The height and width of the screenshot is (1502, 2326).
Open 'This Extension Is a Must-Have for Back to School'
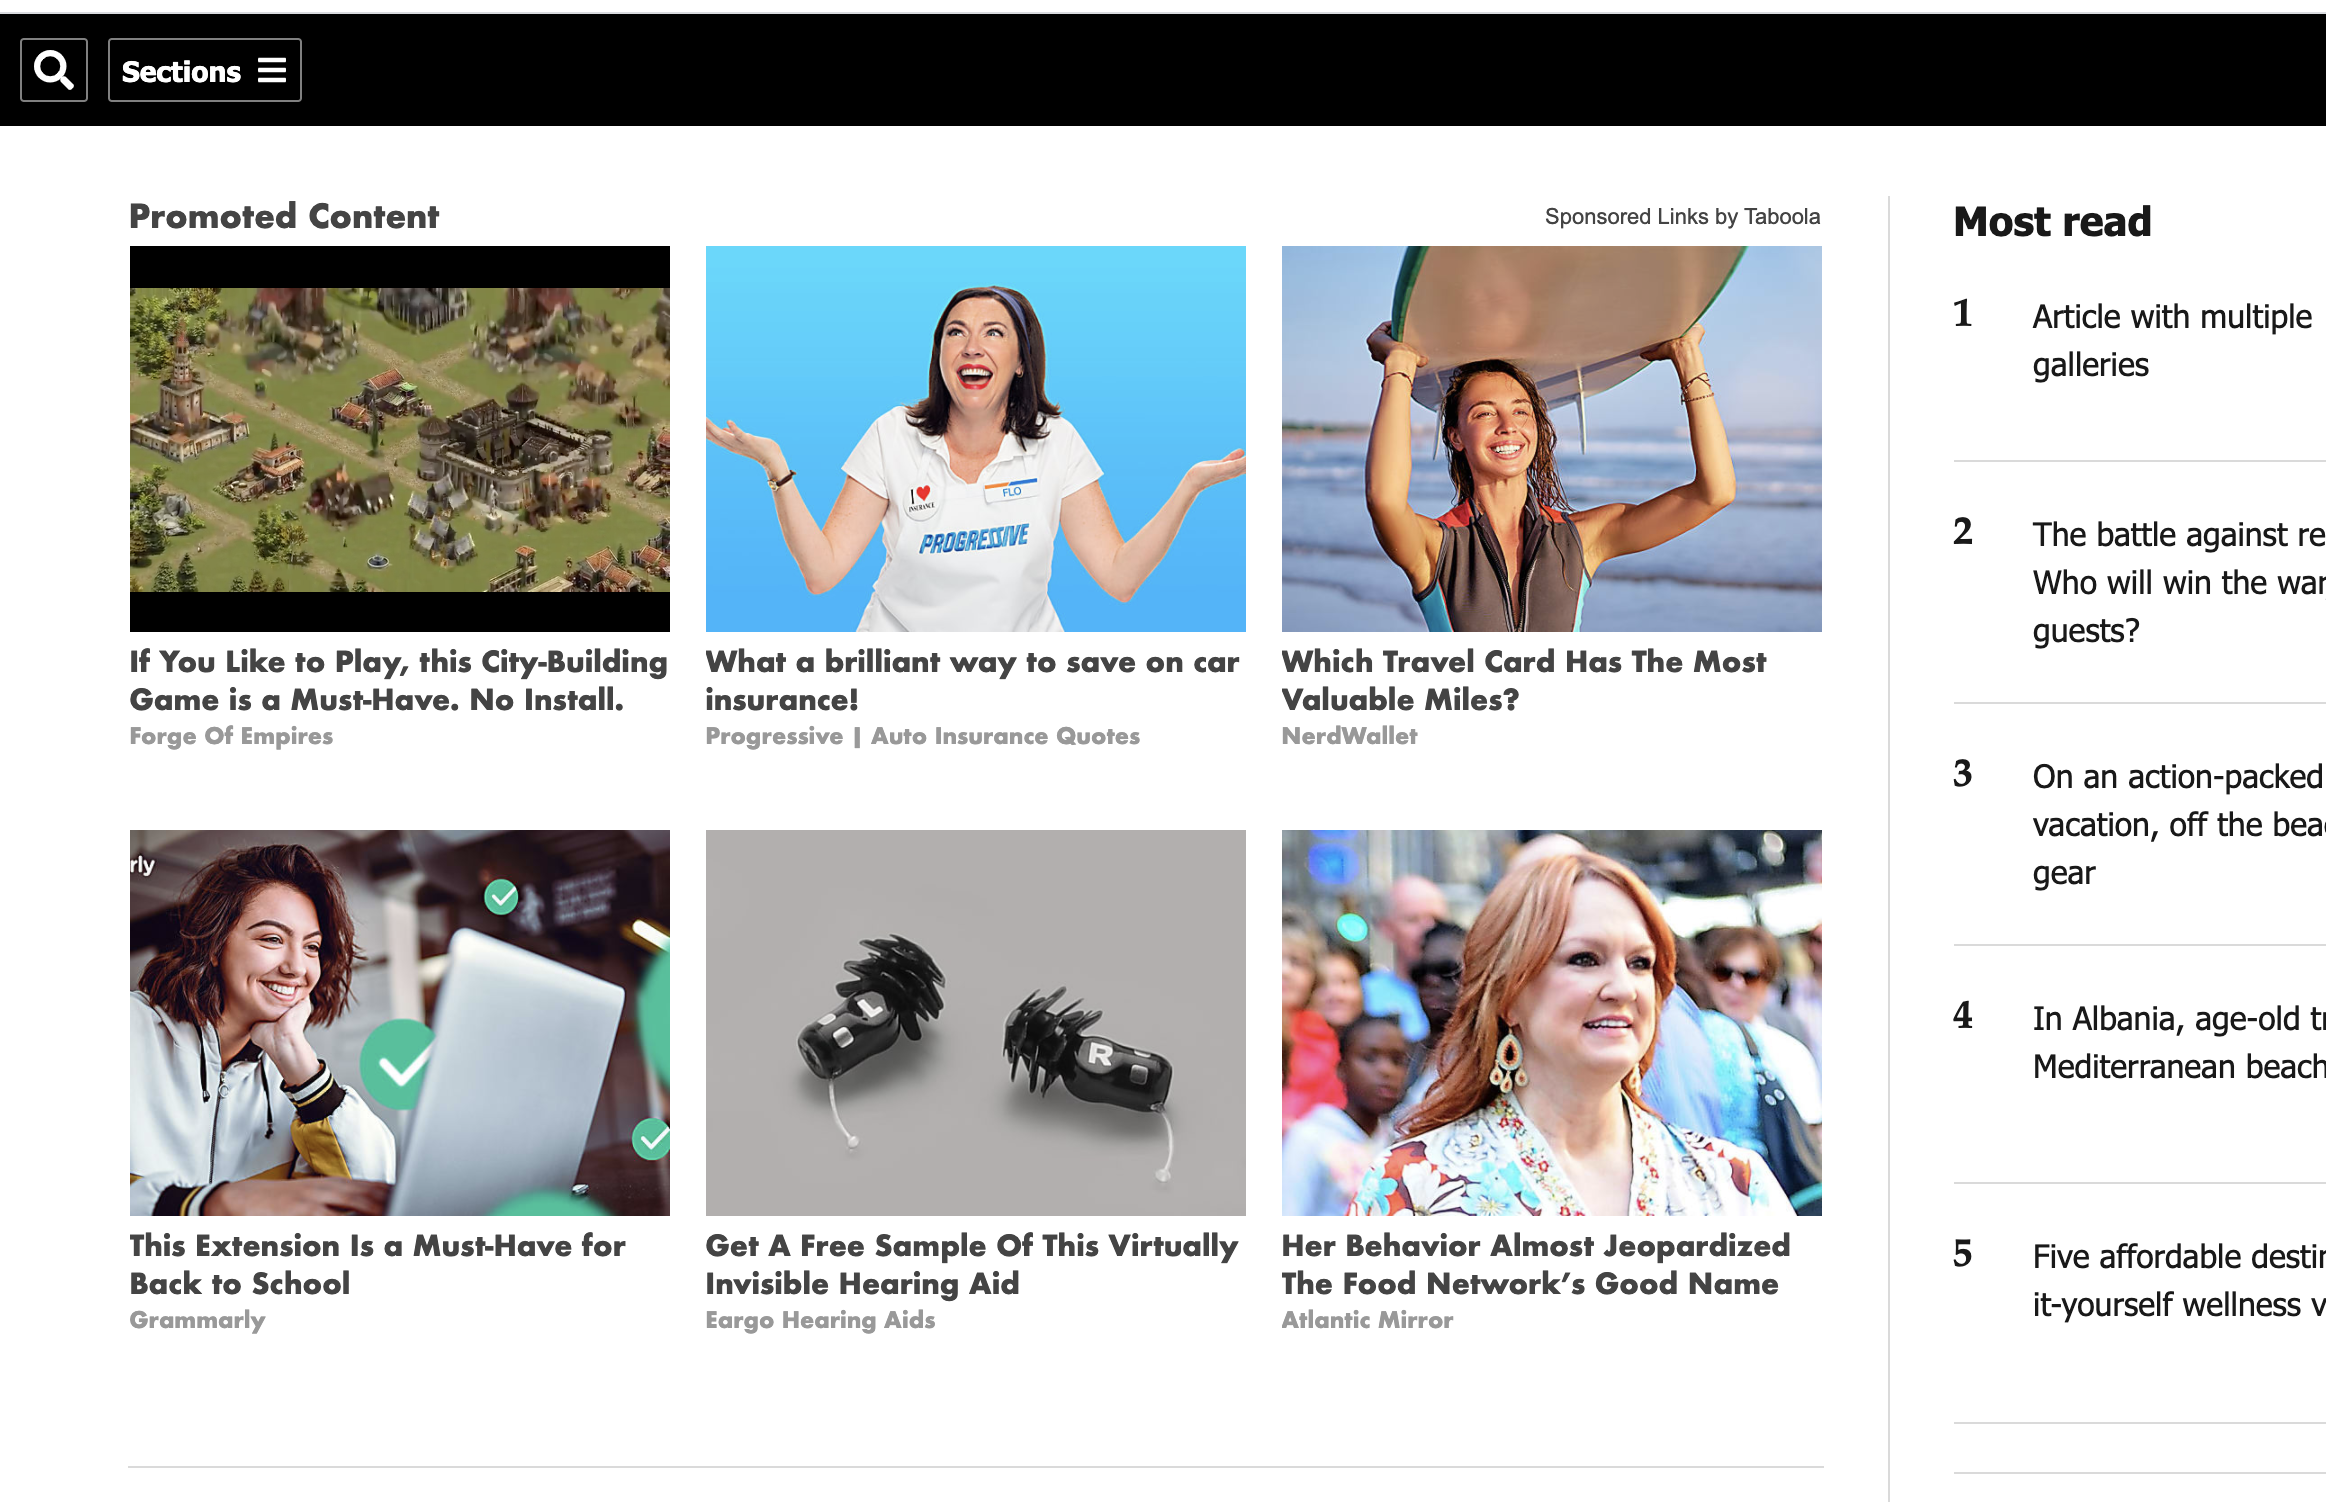[378, 1264]
